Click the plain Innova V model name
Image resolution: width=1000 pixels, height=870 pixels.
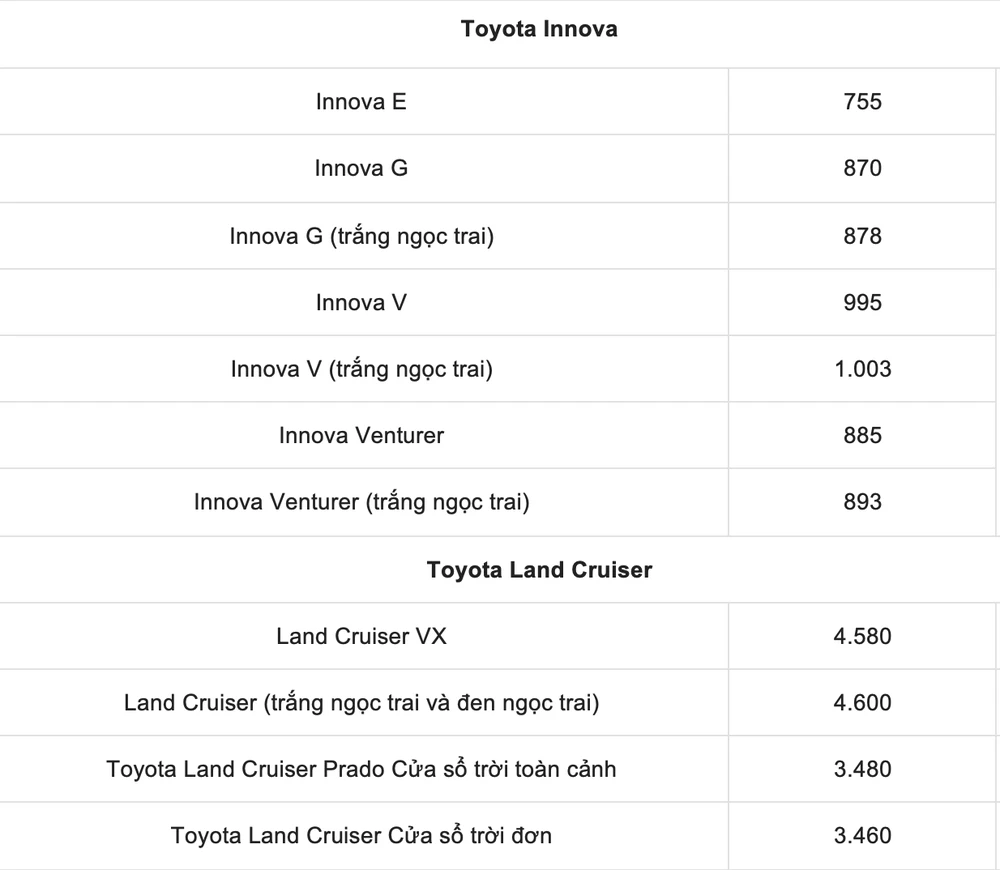(361, 302)
